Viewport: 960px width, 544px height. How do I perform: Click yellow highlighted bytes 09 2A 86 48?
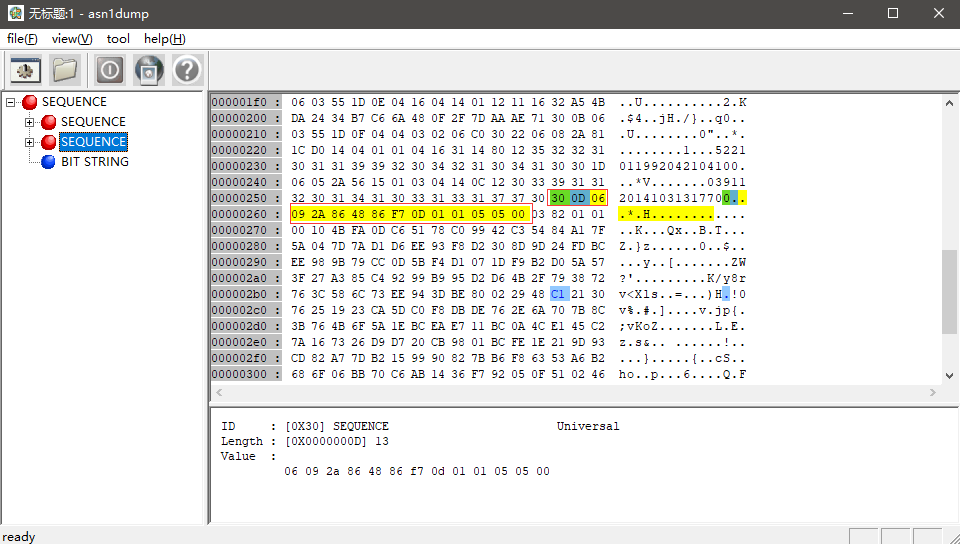329,214
